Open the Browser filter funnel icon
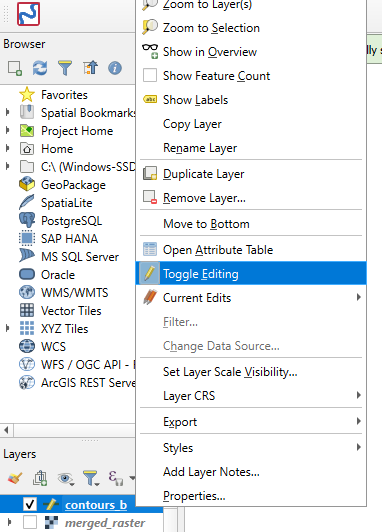This screenshot has height=532, width=382. 65,68
